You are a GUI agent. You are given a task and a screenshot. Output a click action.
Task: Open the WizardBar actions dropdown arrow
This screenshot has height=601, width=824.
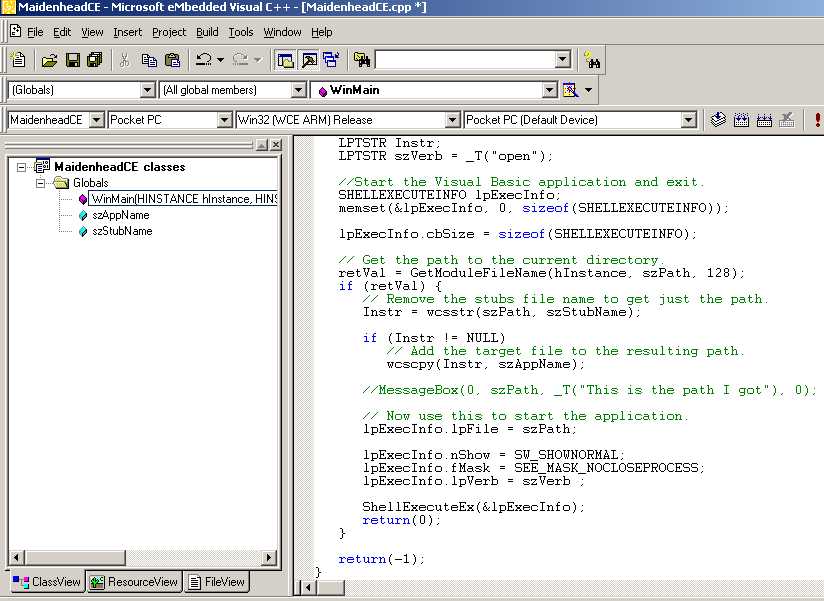(x=589, y=90)
